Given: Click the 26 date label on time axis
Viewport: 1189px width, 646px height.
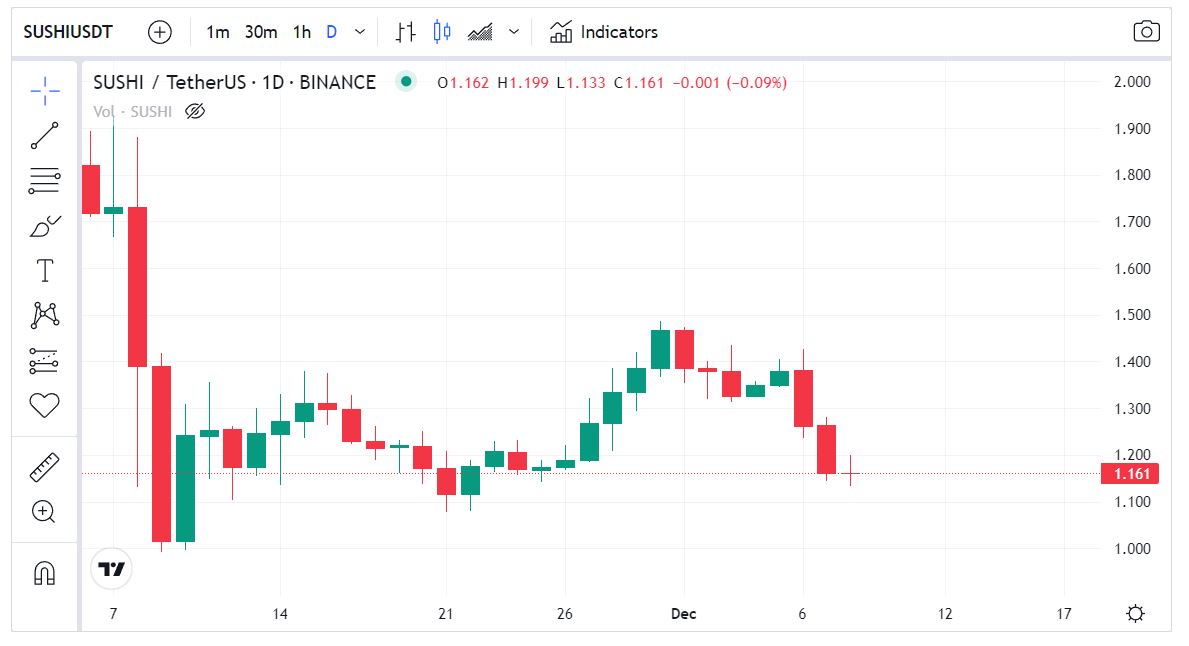Looking at the screenshot, I should pos(564,614).
